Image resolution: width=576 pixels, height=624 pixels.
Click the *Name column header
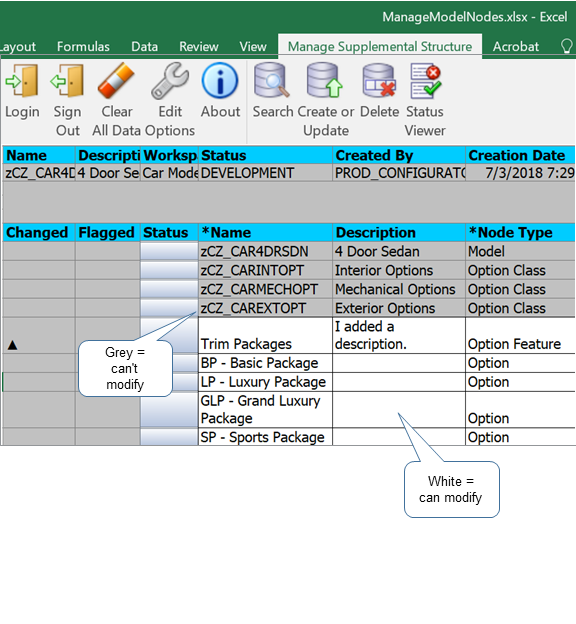tap(266, 232)
